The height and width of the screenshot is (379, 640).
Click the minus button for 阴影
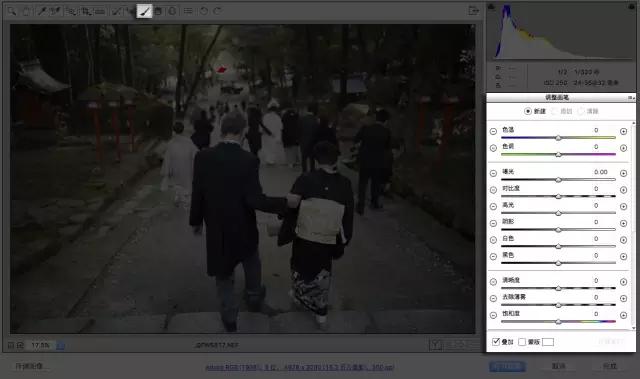pos(493,223)
